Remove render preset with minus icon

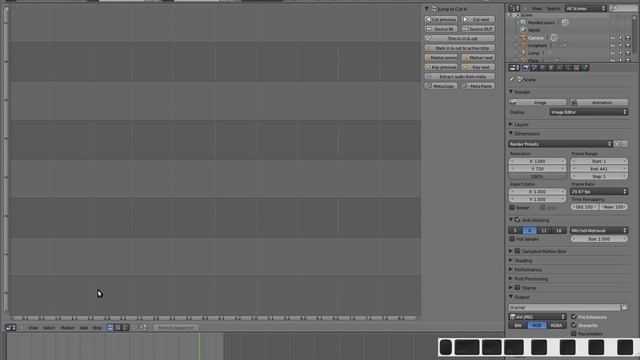[624, 144]
